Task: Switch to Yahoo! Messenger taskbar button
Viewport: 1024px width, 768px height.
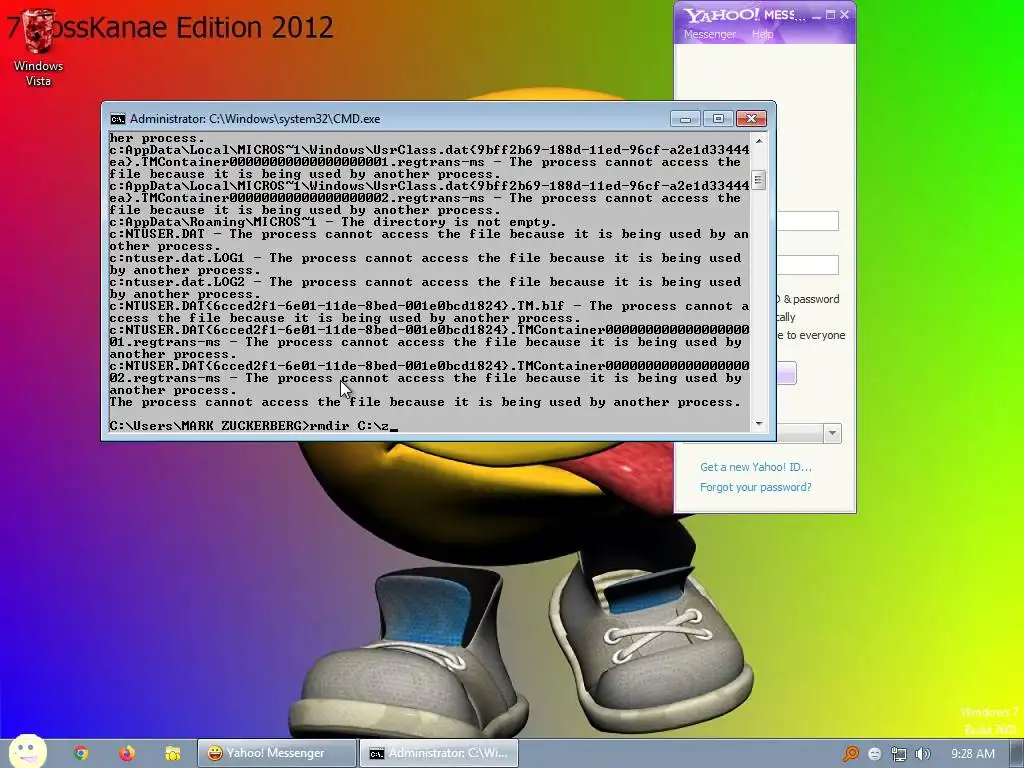Action: [x=277, y=753]
